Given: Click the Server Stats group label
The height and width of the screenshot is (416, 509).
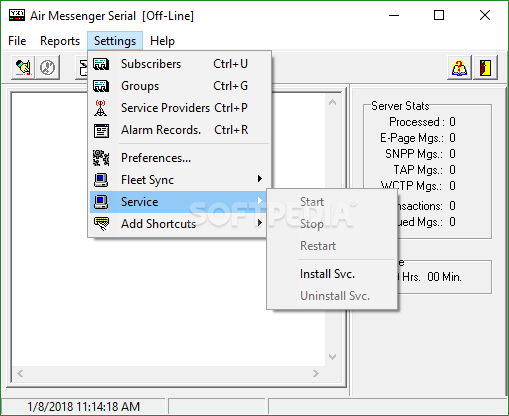Looking at the screenshot, I should (x=400, y=106).
